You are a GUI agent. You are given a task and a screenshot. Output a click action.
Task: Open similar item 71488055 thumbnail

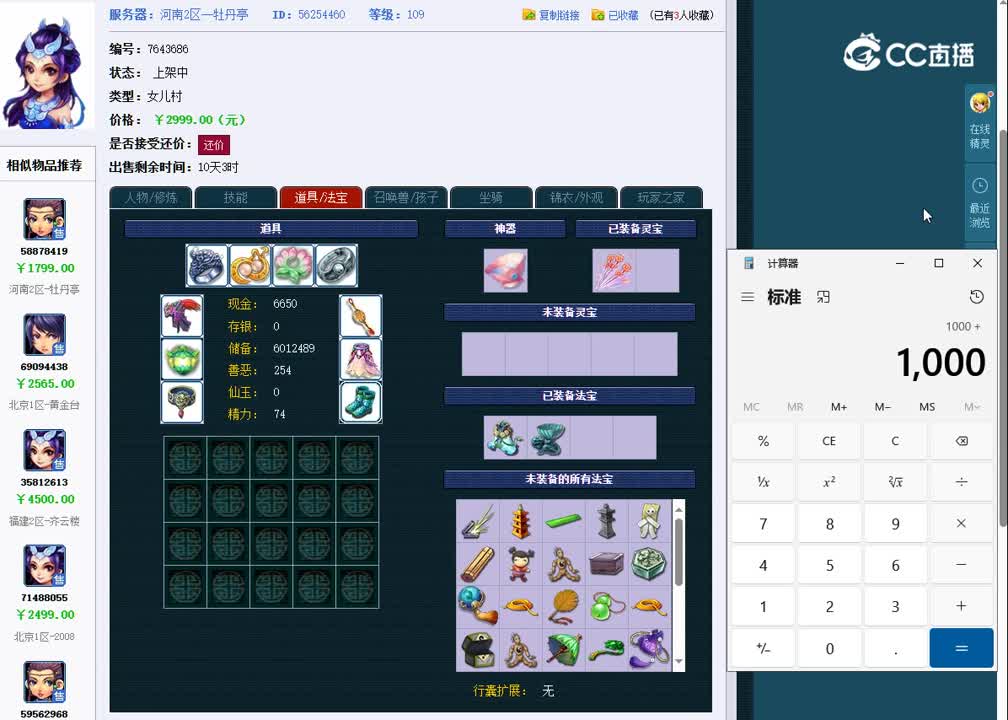pyautogui.click(x=44, y=566)
